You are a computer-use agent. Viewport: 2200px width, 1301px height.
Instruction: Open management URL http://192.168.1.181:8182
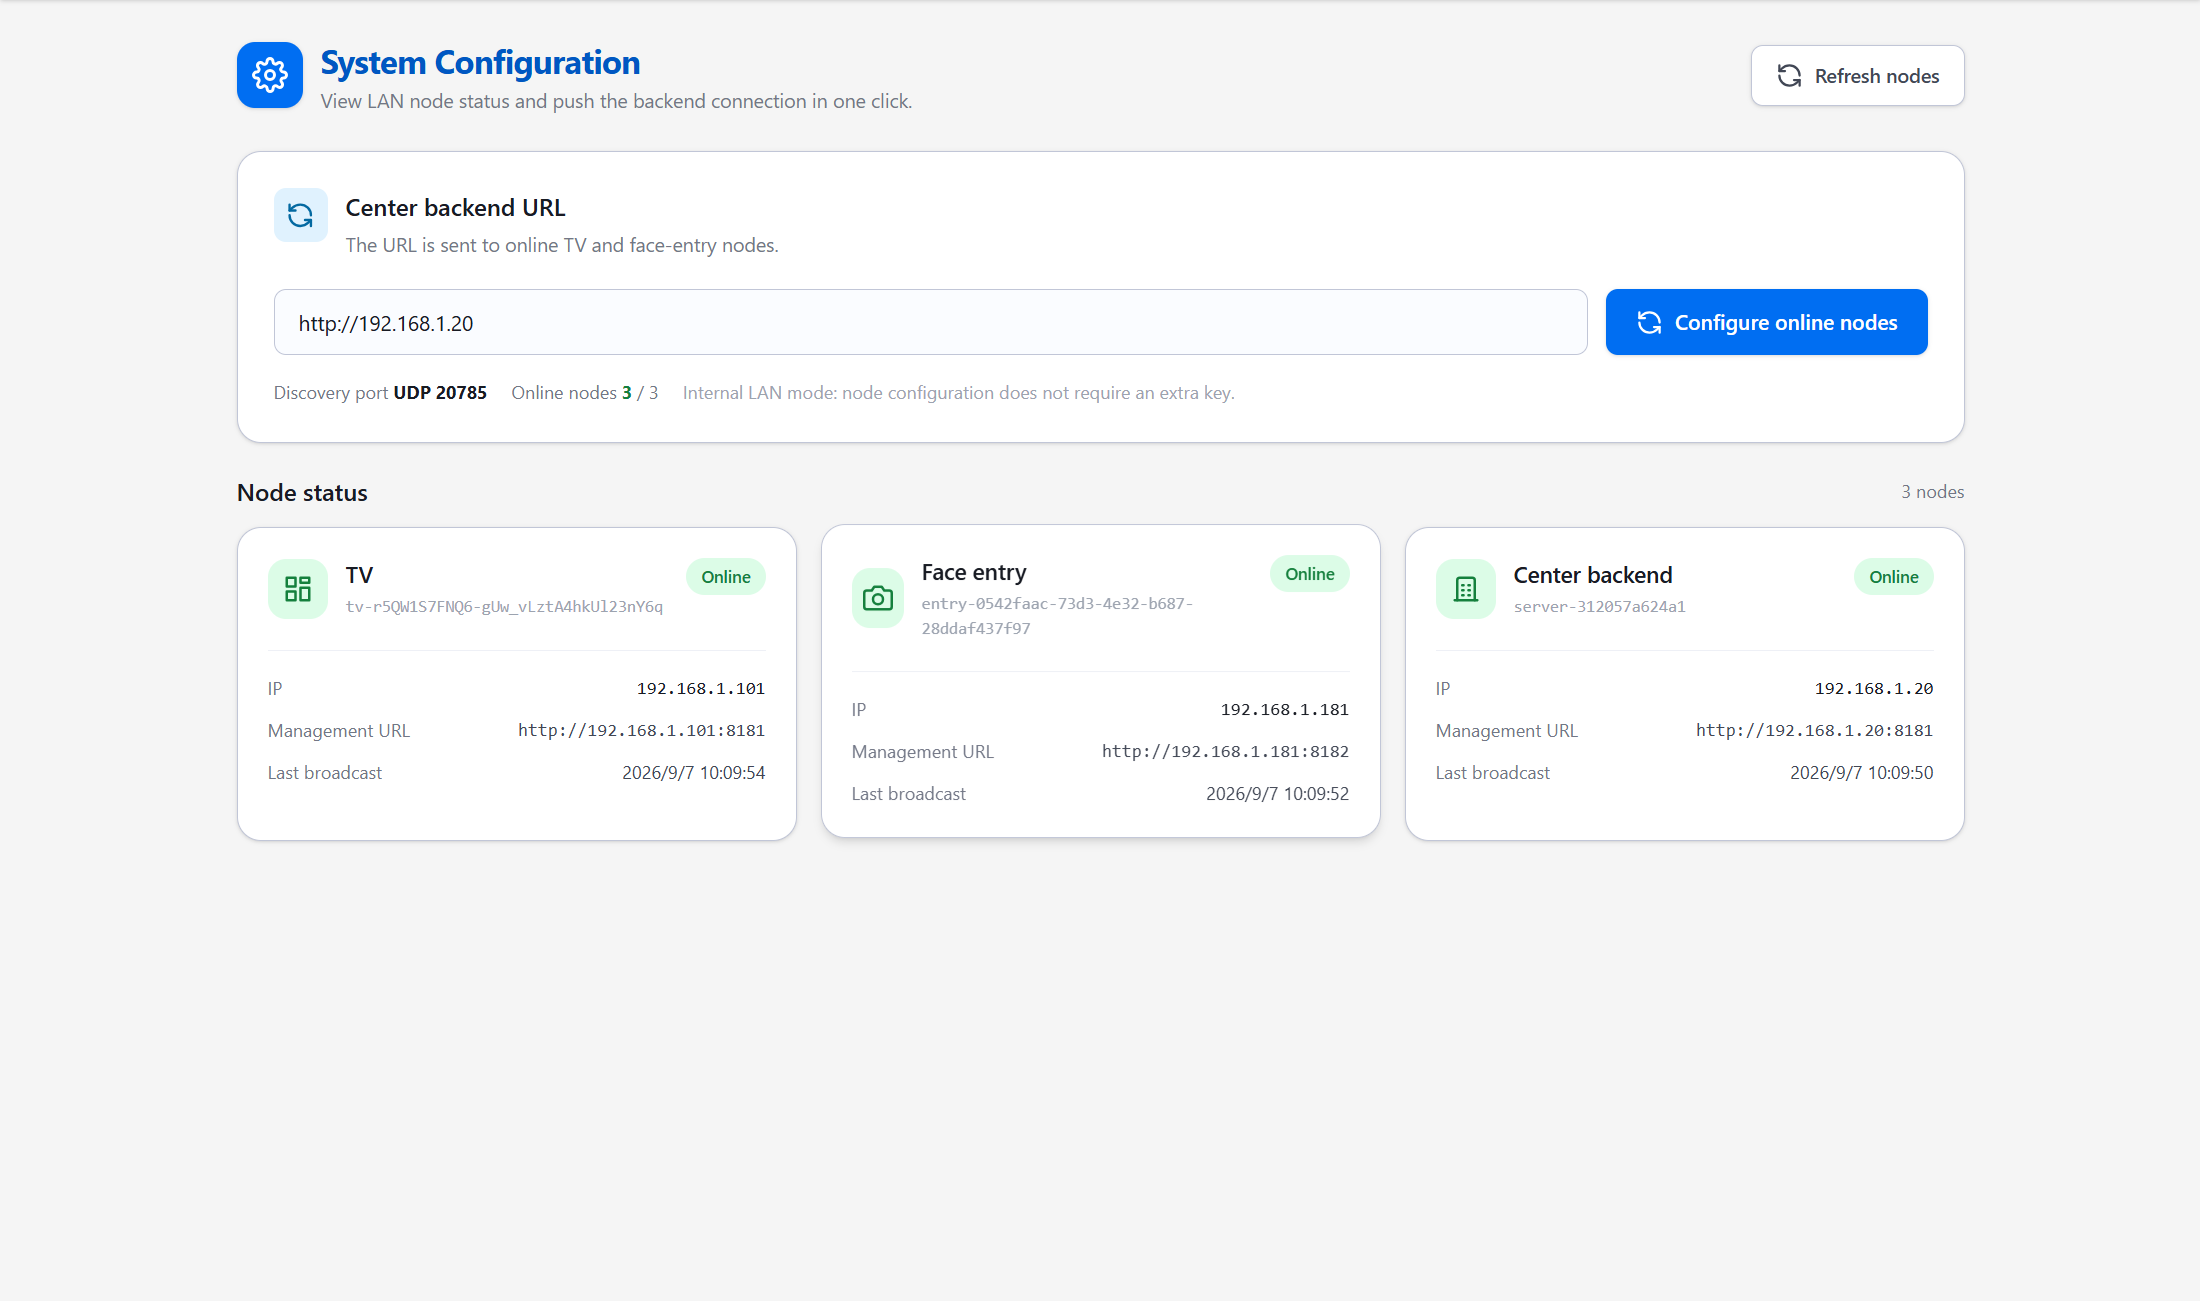(x=1225, y=751)
